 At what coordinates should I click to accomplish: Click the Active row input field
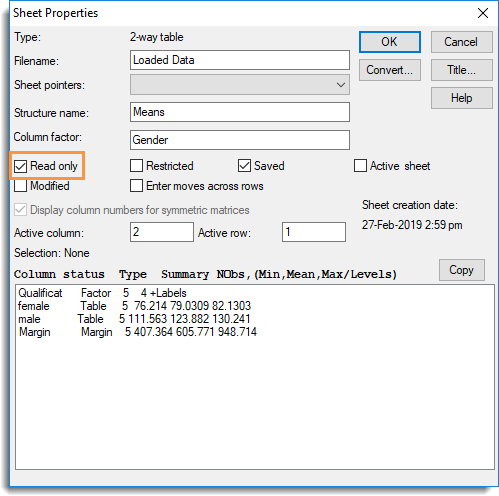pos(314,232)
